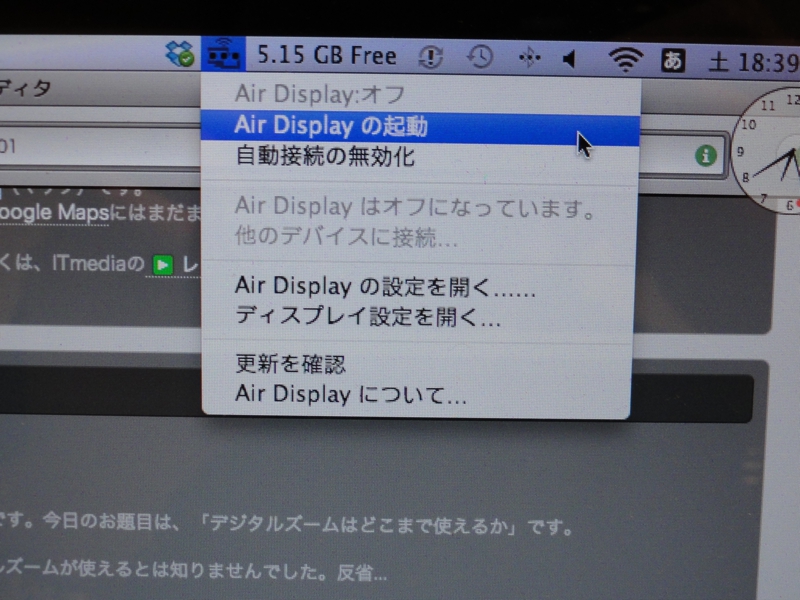The image size is (800, 600).
Task: Select '更新を確認' menu item
Action: [416, 364]
